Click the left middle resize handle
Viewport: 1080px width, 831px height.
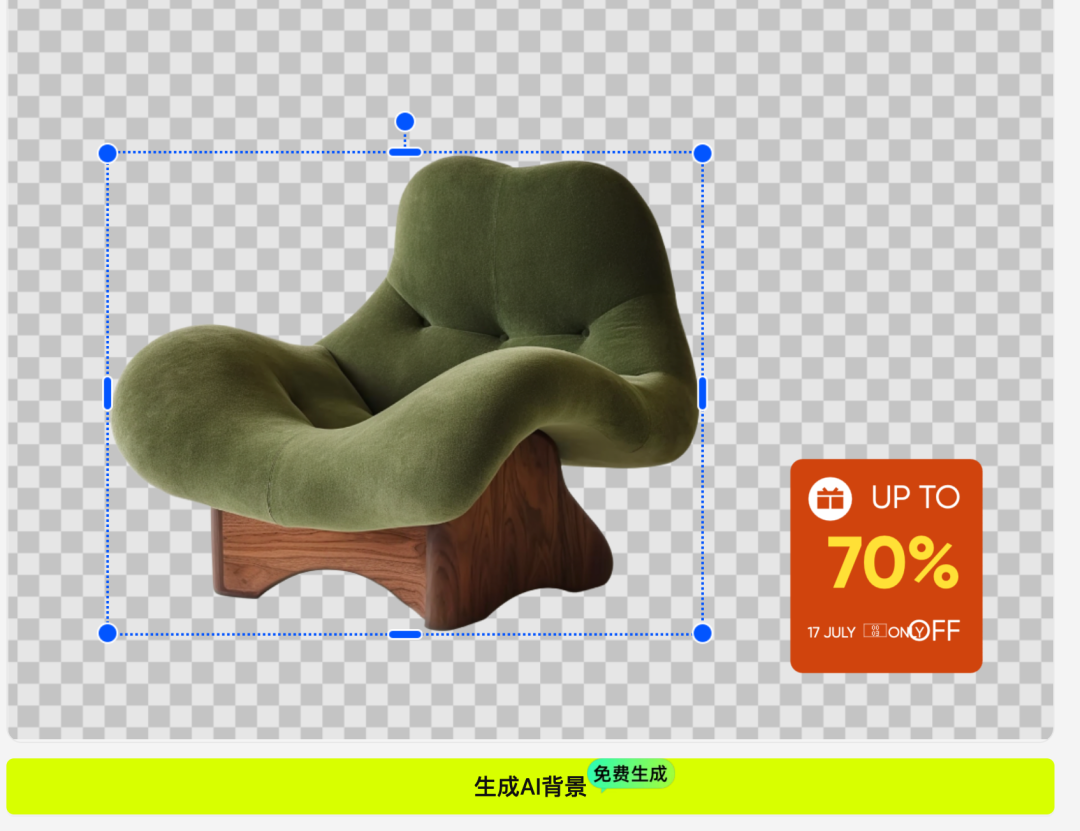106,392
